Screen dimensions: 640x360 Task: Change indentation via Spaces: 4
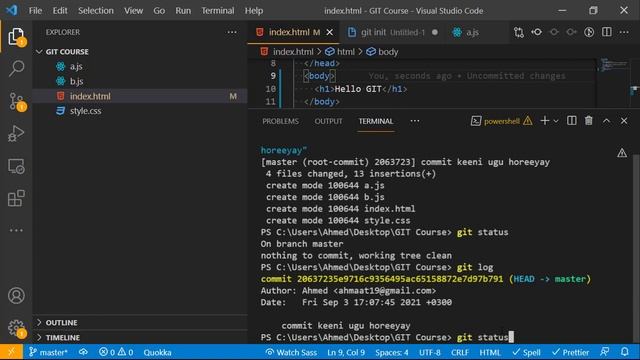(391, 352)
